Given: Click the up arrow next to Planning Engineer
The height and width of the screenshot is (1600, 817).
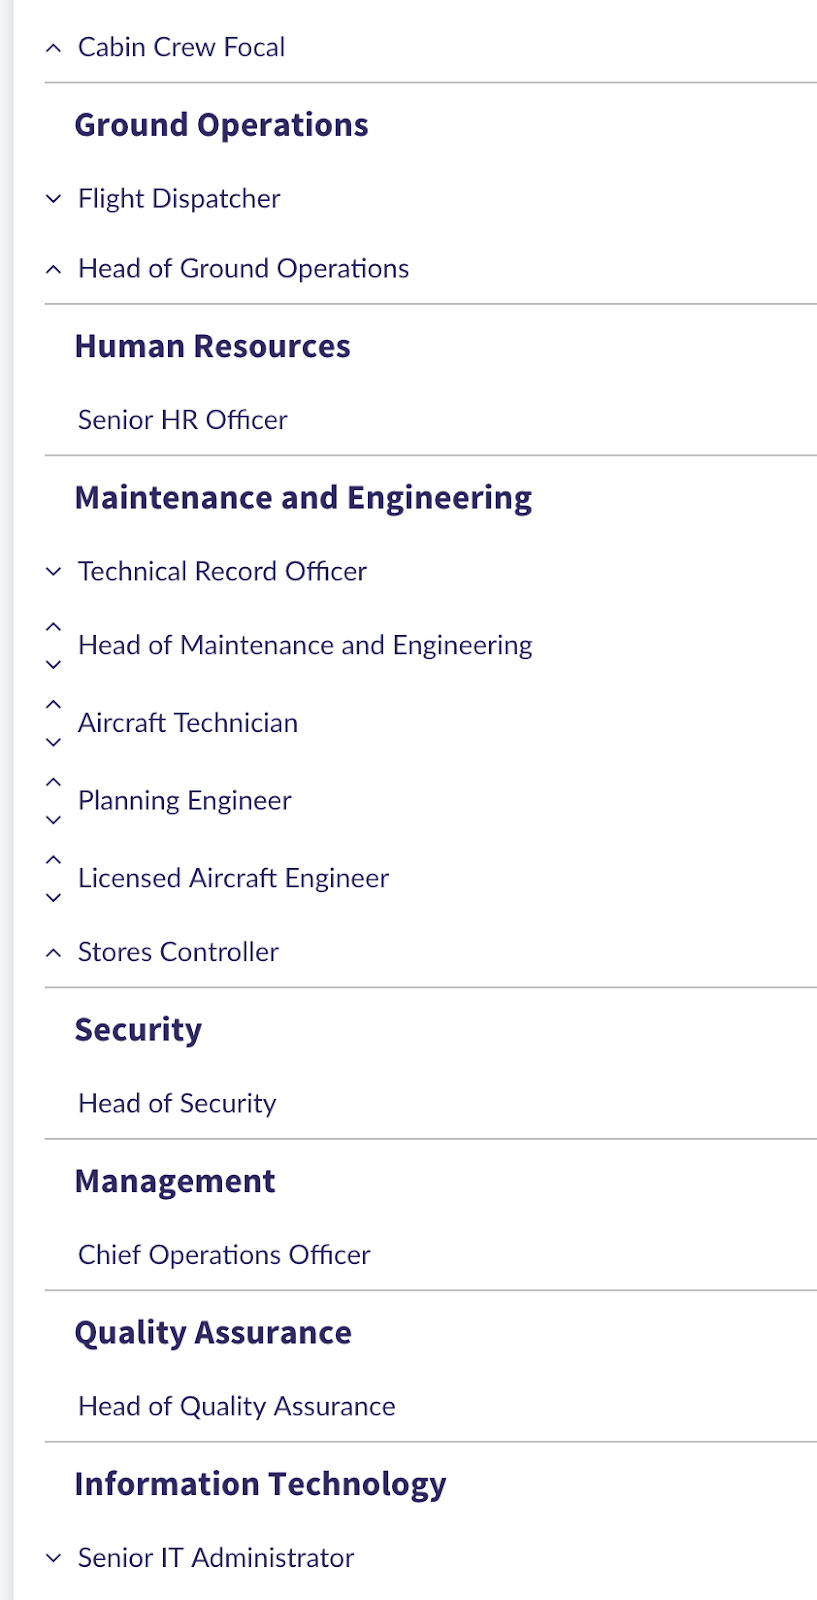Looking at the screenshot, I should pos(54,782).
